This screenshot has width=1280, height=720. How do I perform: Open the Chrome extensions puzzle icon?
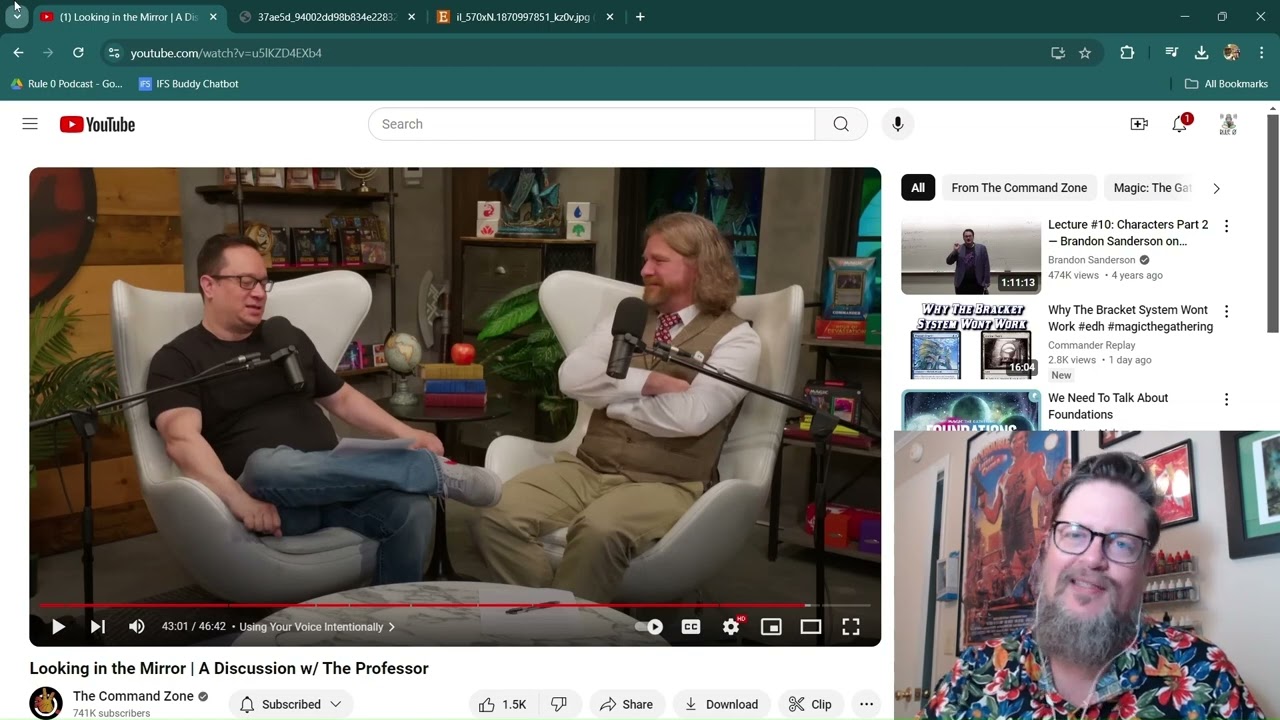[x=1127, y=53]
